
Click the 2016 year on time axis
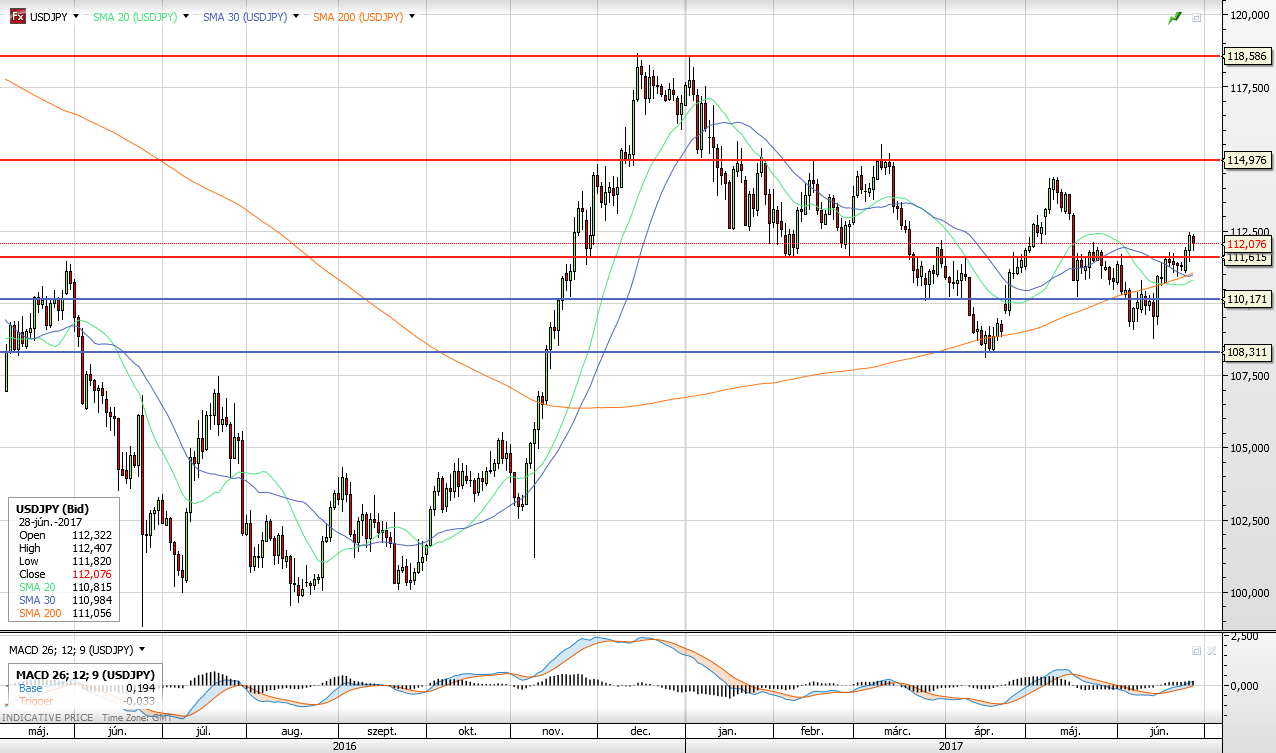tap(345, 746)
